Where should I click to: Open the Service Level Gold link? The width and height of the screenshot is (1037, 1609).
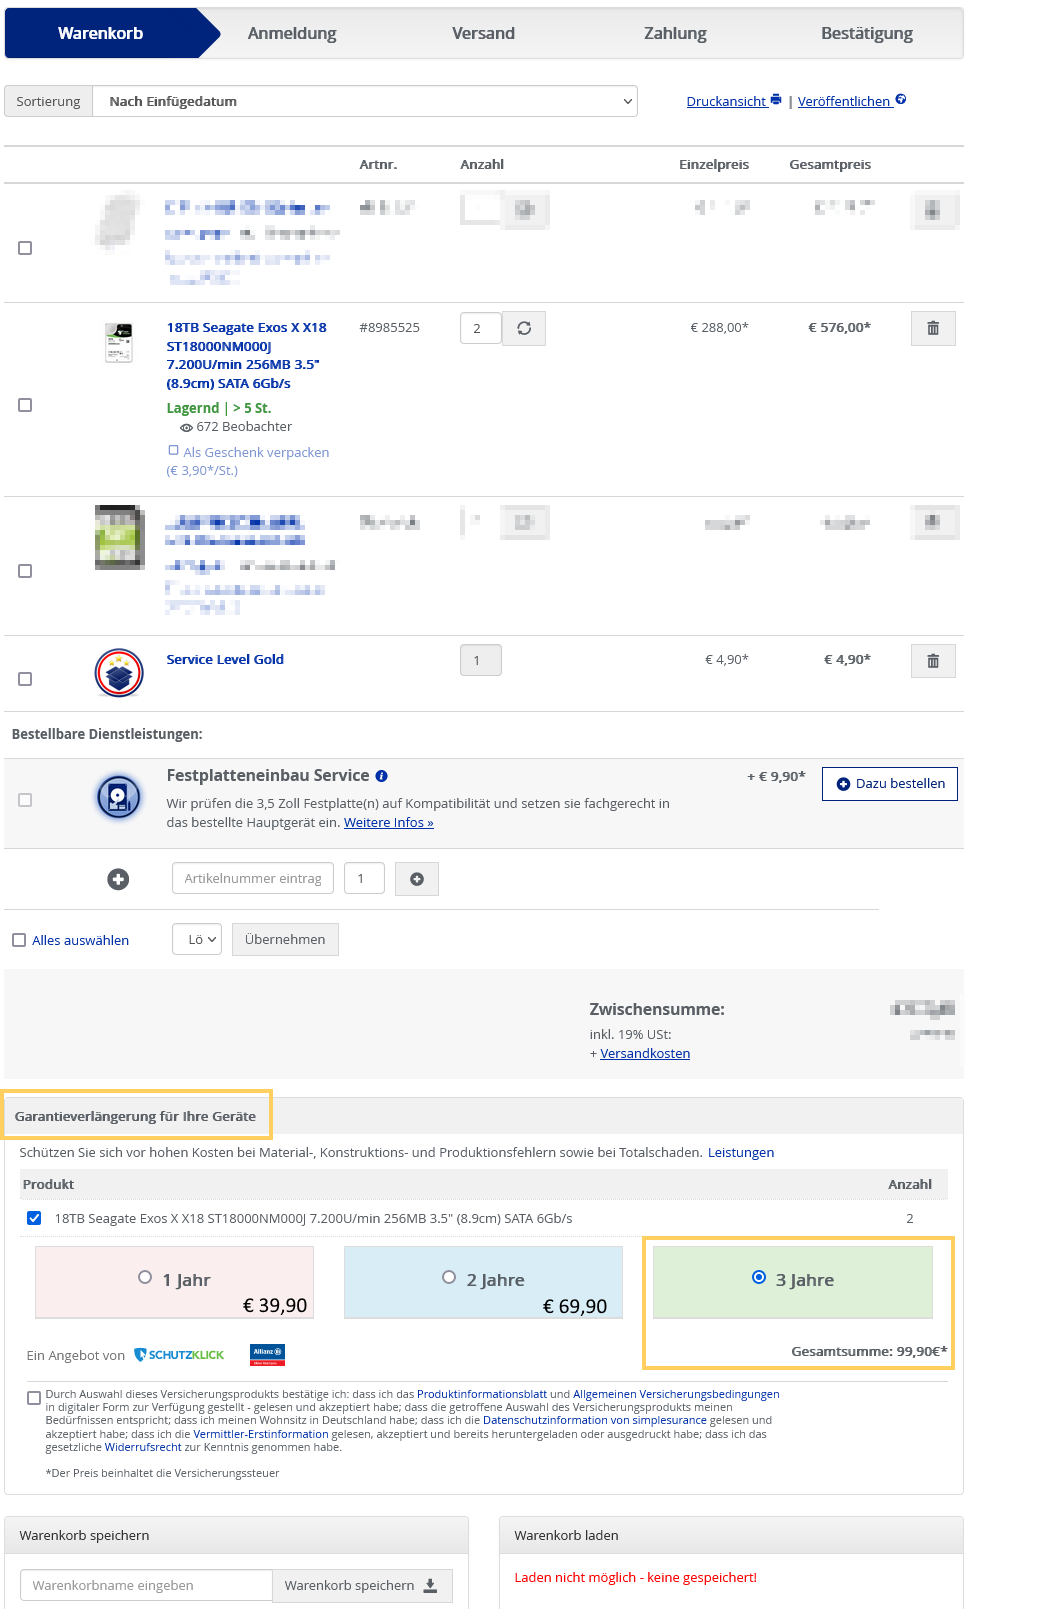click(225, 659)
